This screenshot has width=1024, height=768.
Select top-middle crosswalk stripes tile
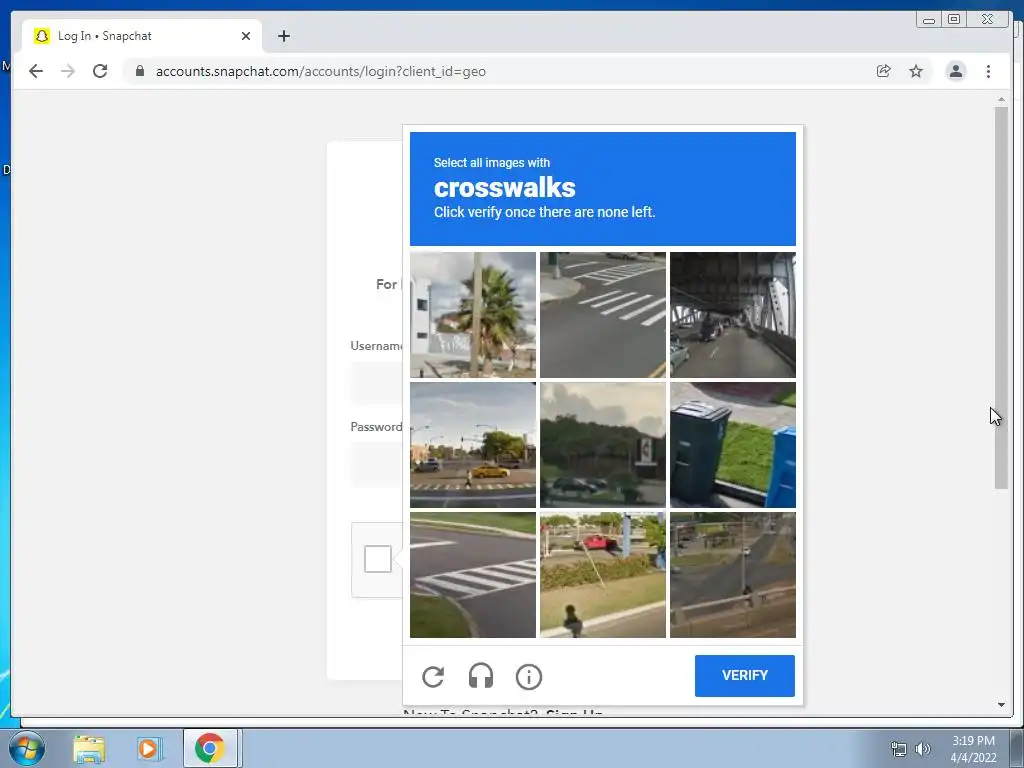coord(603,315)
